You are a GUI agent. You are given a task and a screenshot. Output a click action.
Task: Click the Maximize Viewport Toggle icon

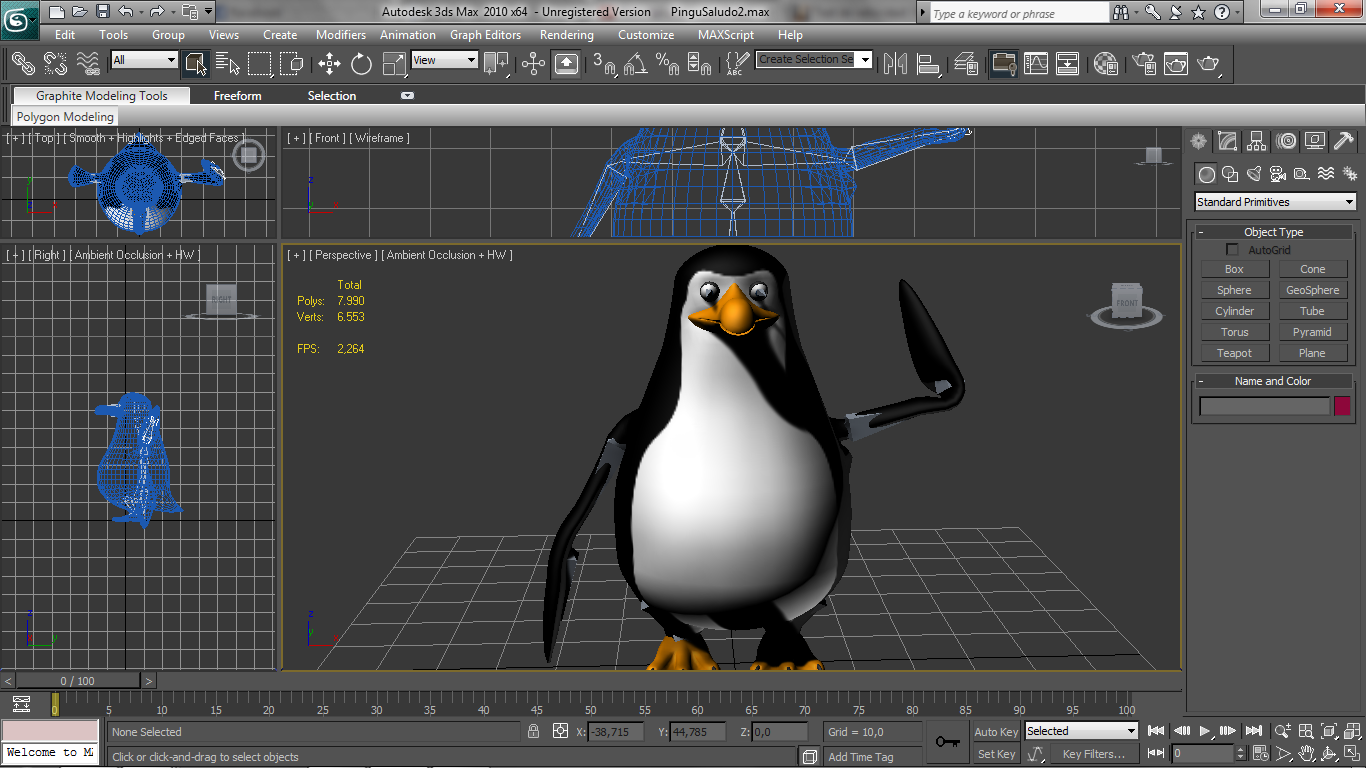tap(1351, 753)
